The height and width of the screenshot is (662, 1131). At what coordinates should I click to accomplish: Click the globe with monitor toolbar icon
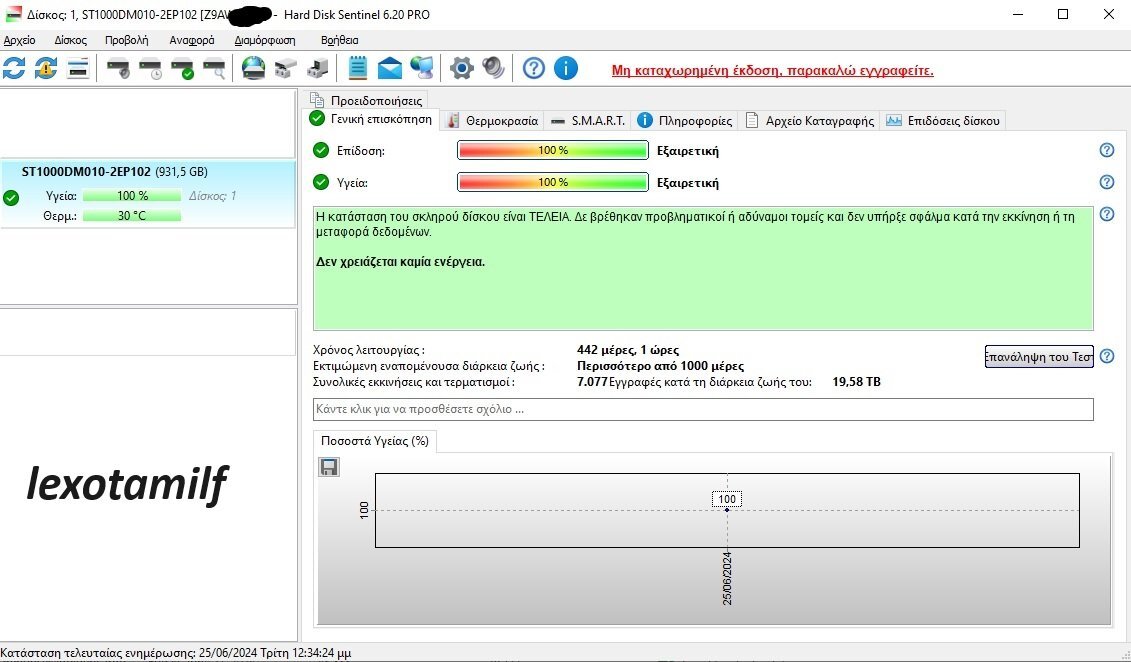pos(422,69)
